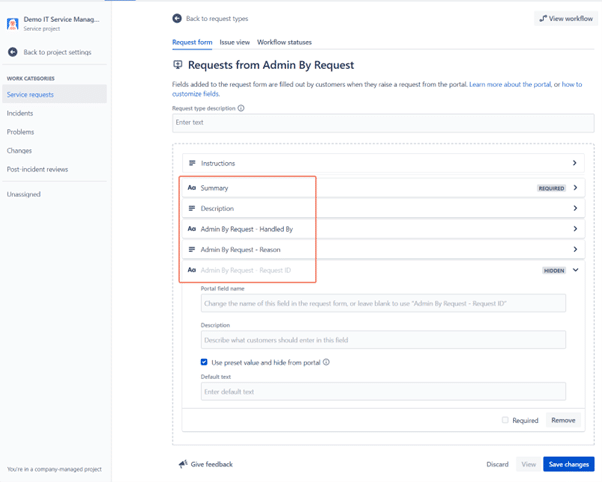The height and width of the screenshot is (482, 602).
Task: Switch to the Issue view tab
Action: tap(235, 42)
